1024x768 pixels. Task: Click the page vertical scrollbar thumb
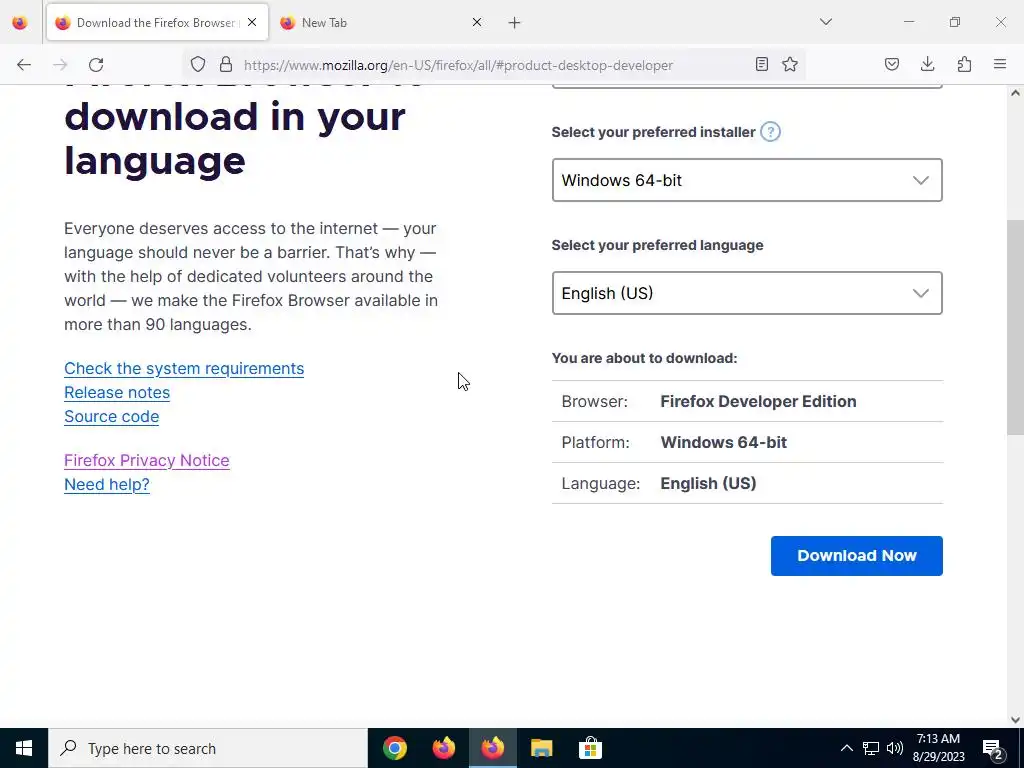tap(1015, 327)
